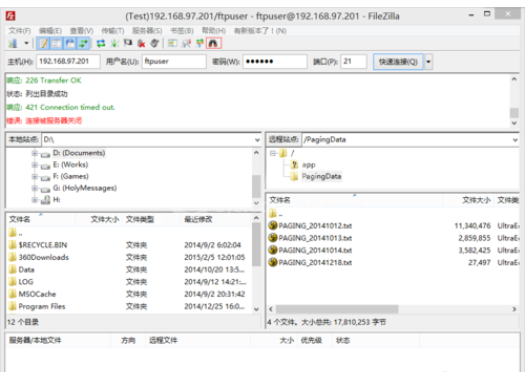The width and height of the screenshot is (527, 372).
Task: Select remote file PAGING_20141218.txt
Action: 315,263
